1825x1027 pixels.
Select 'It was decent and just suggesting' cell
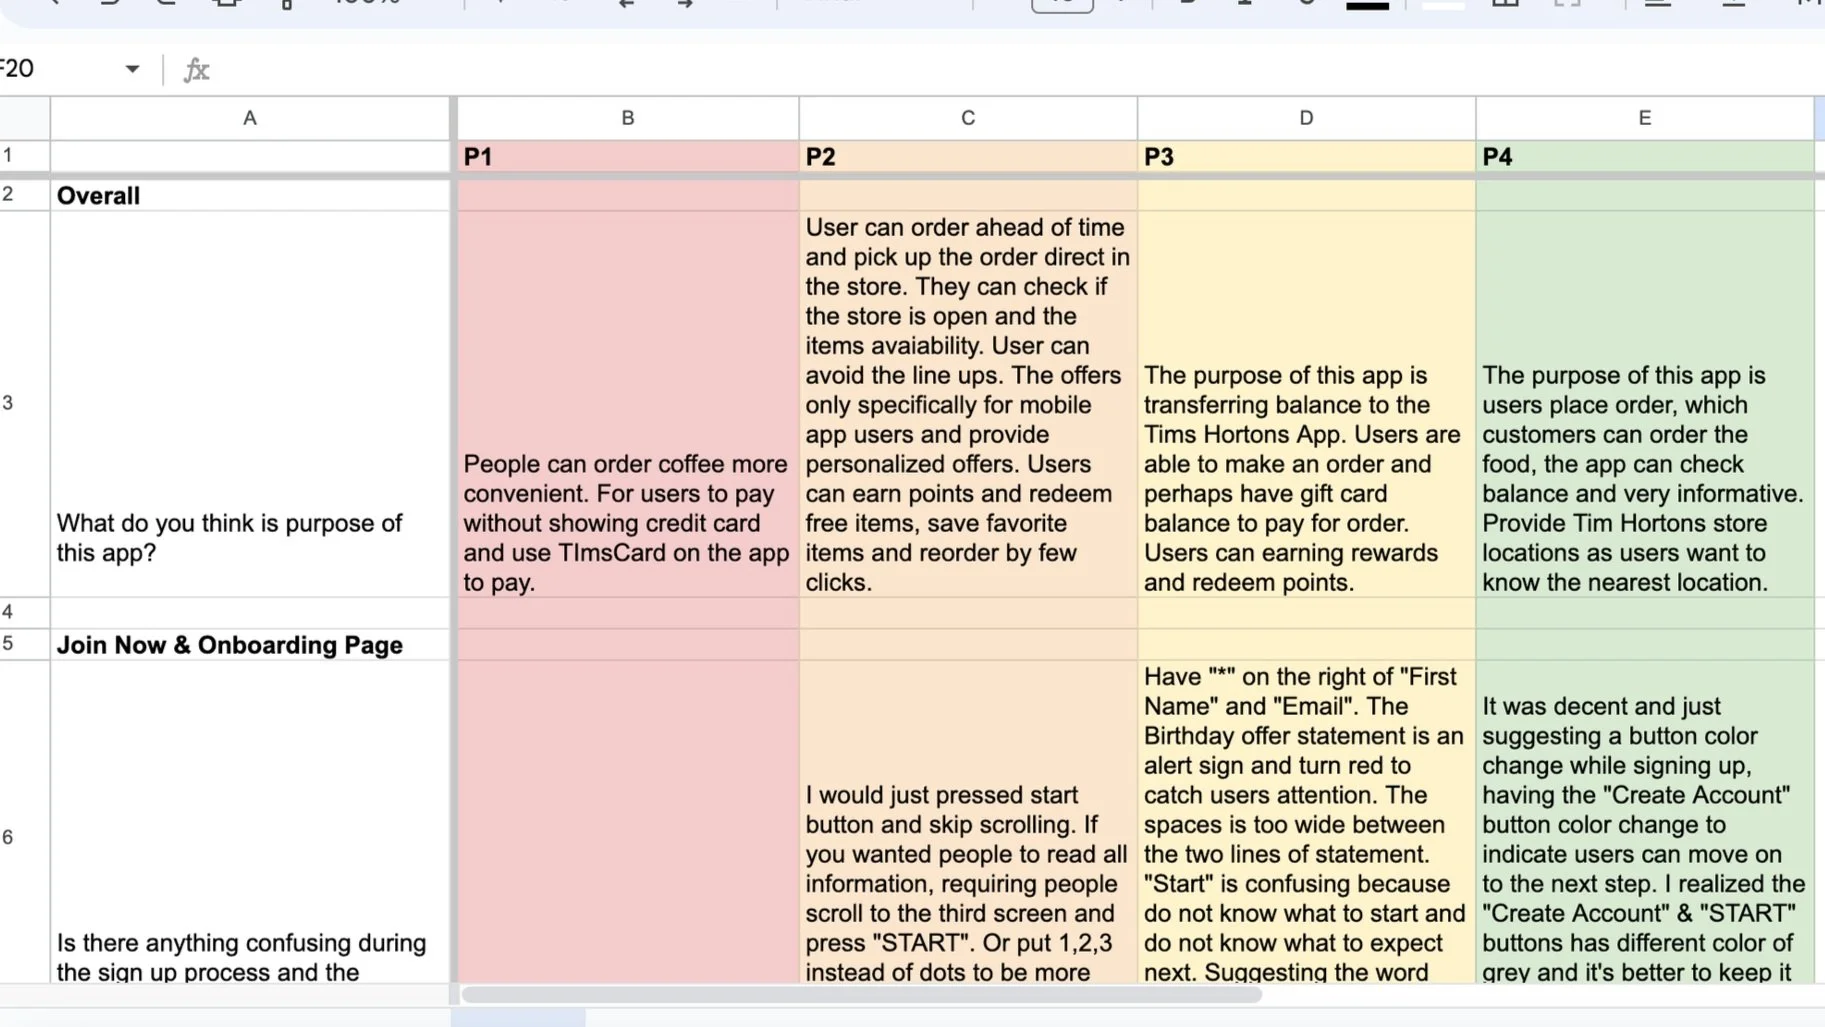tap(1645, 822)
